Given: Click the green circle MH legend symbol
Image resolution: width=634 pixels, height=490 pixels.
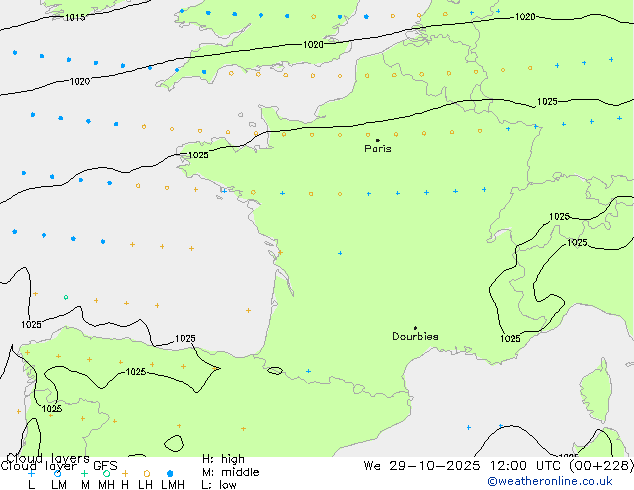Looking at the screenshot, I should coord(106,473).
